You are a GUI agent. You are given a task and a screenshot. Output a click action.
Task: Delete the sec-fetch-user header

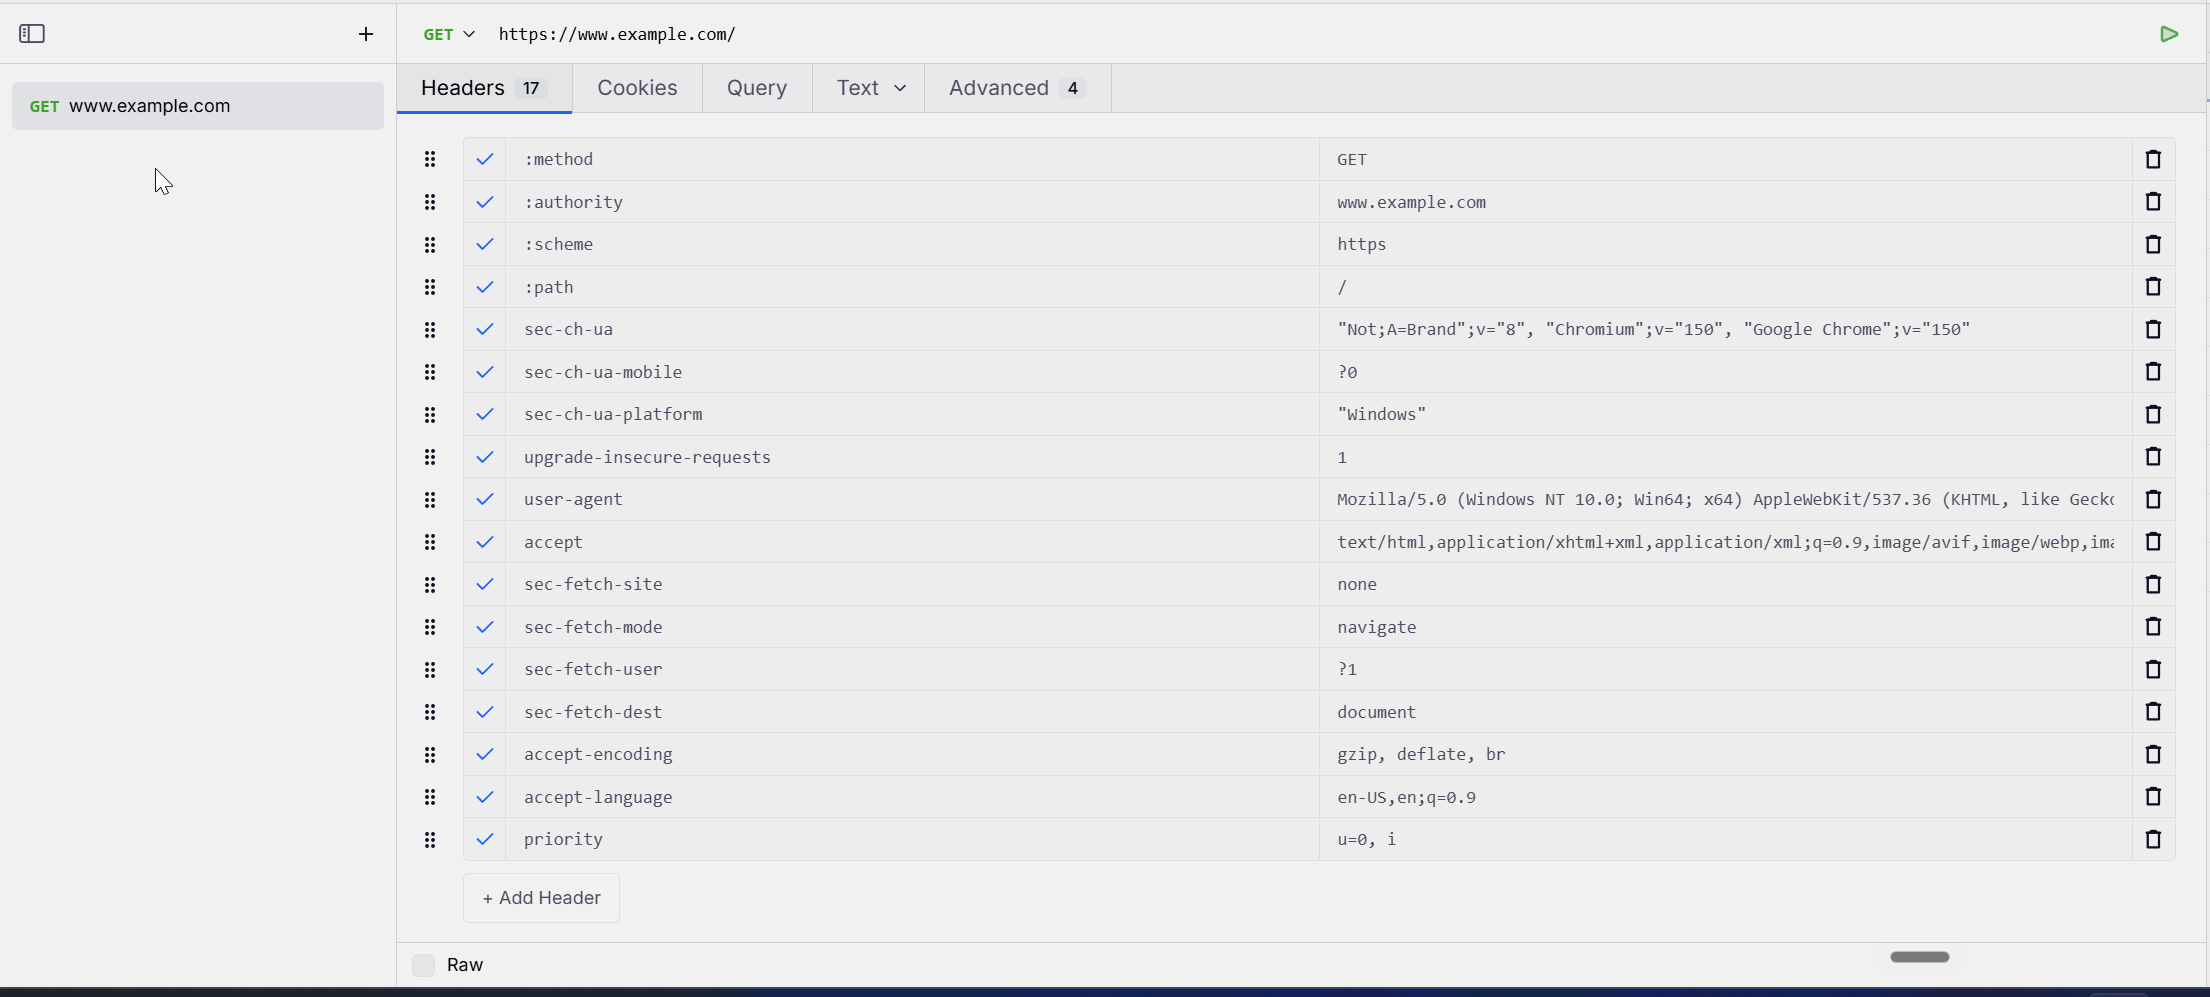click(x=2153, y=669)
